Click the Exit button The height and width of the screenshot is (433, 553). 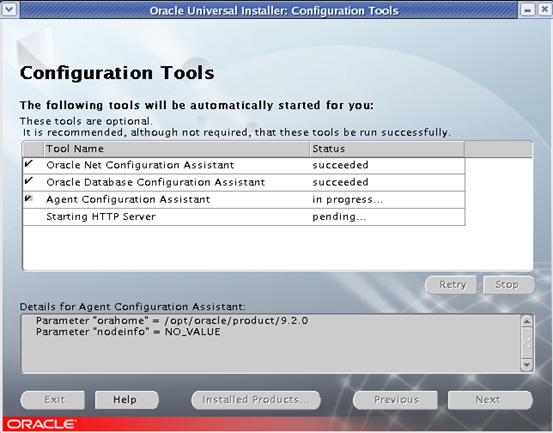pos(53,400)
